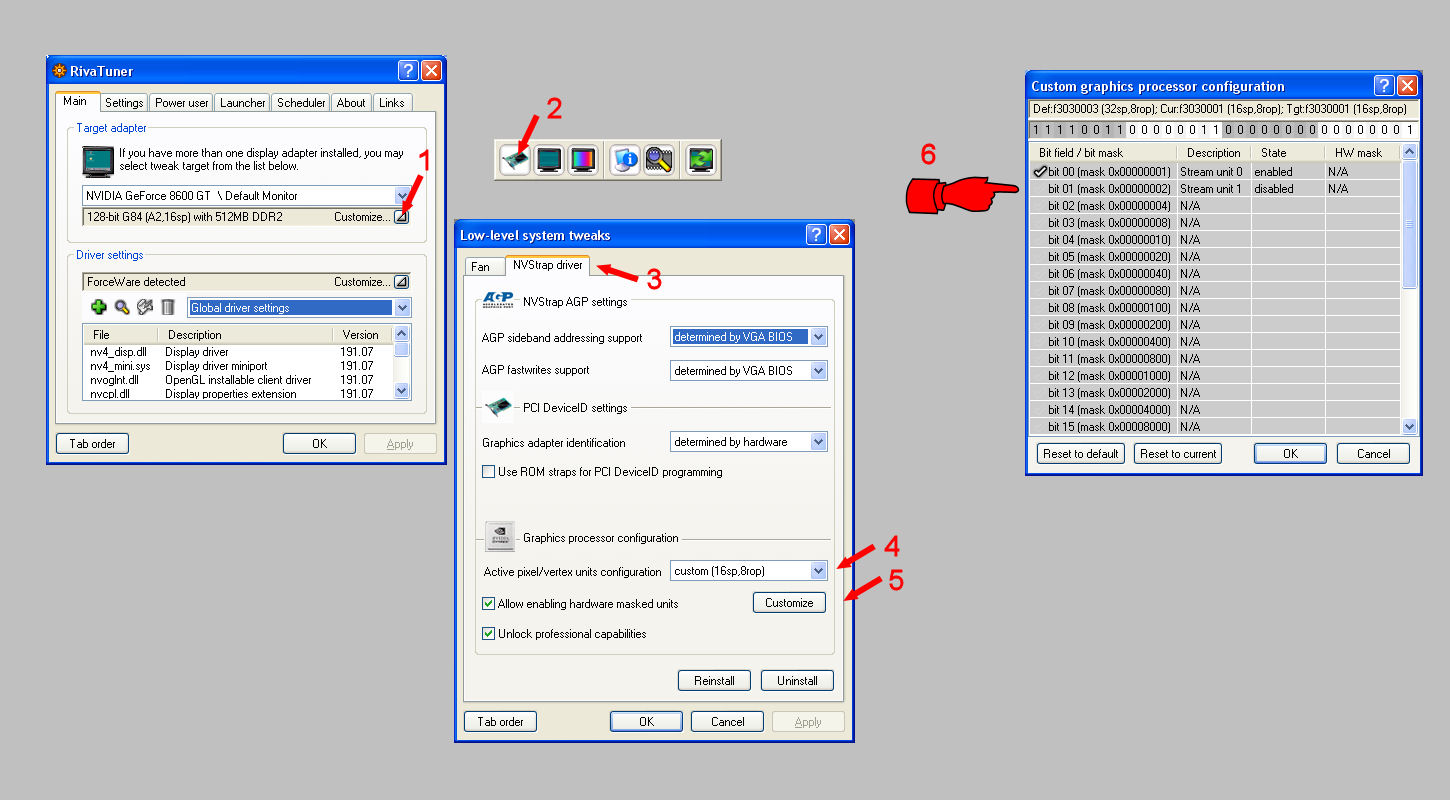Click the teal monitor icon in toolbar strip
This screenshot has height=800, width=1450.
point(549,160)
